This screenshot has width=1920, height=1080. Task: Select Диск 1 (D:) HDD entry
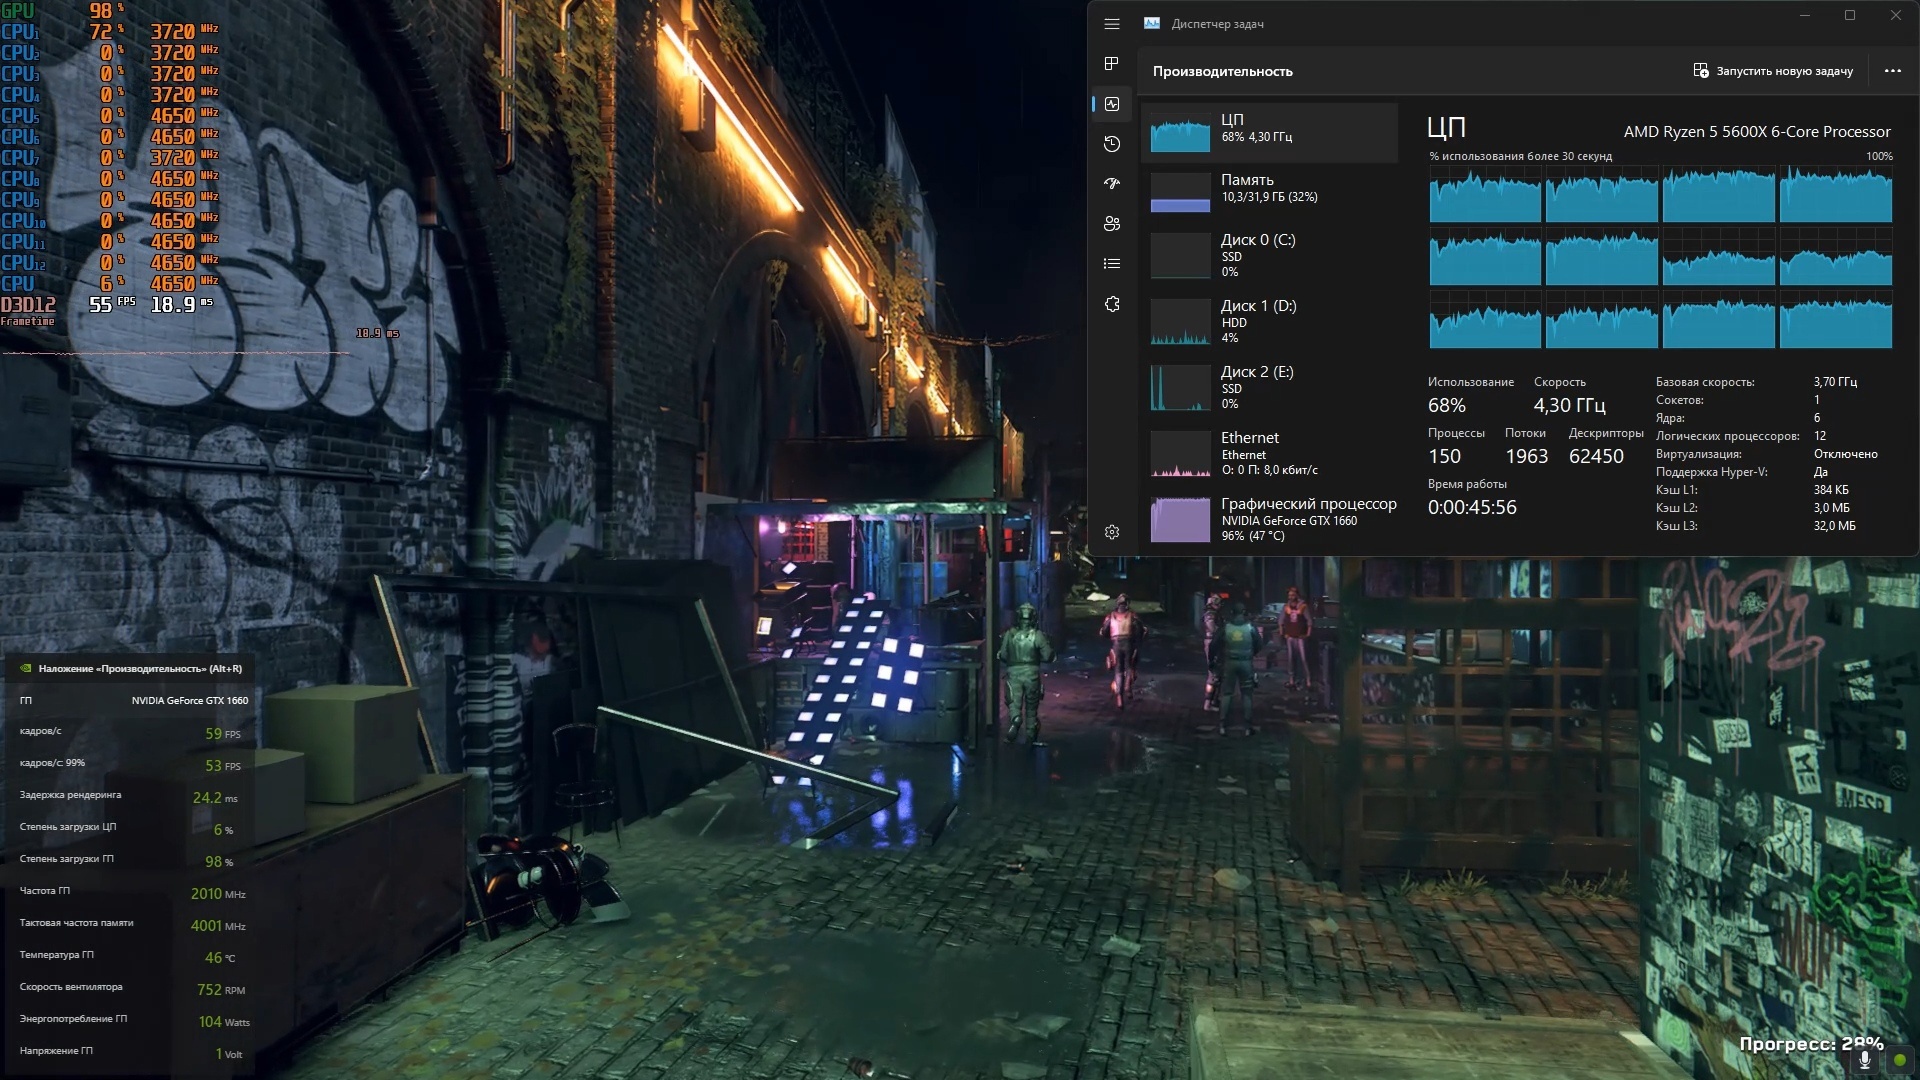[1269, 321]
